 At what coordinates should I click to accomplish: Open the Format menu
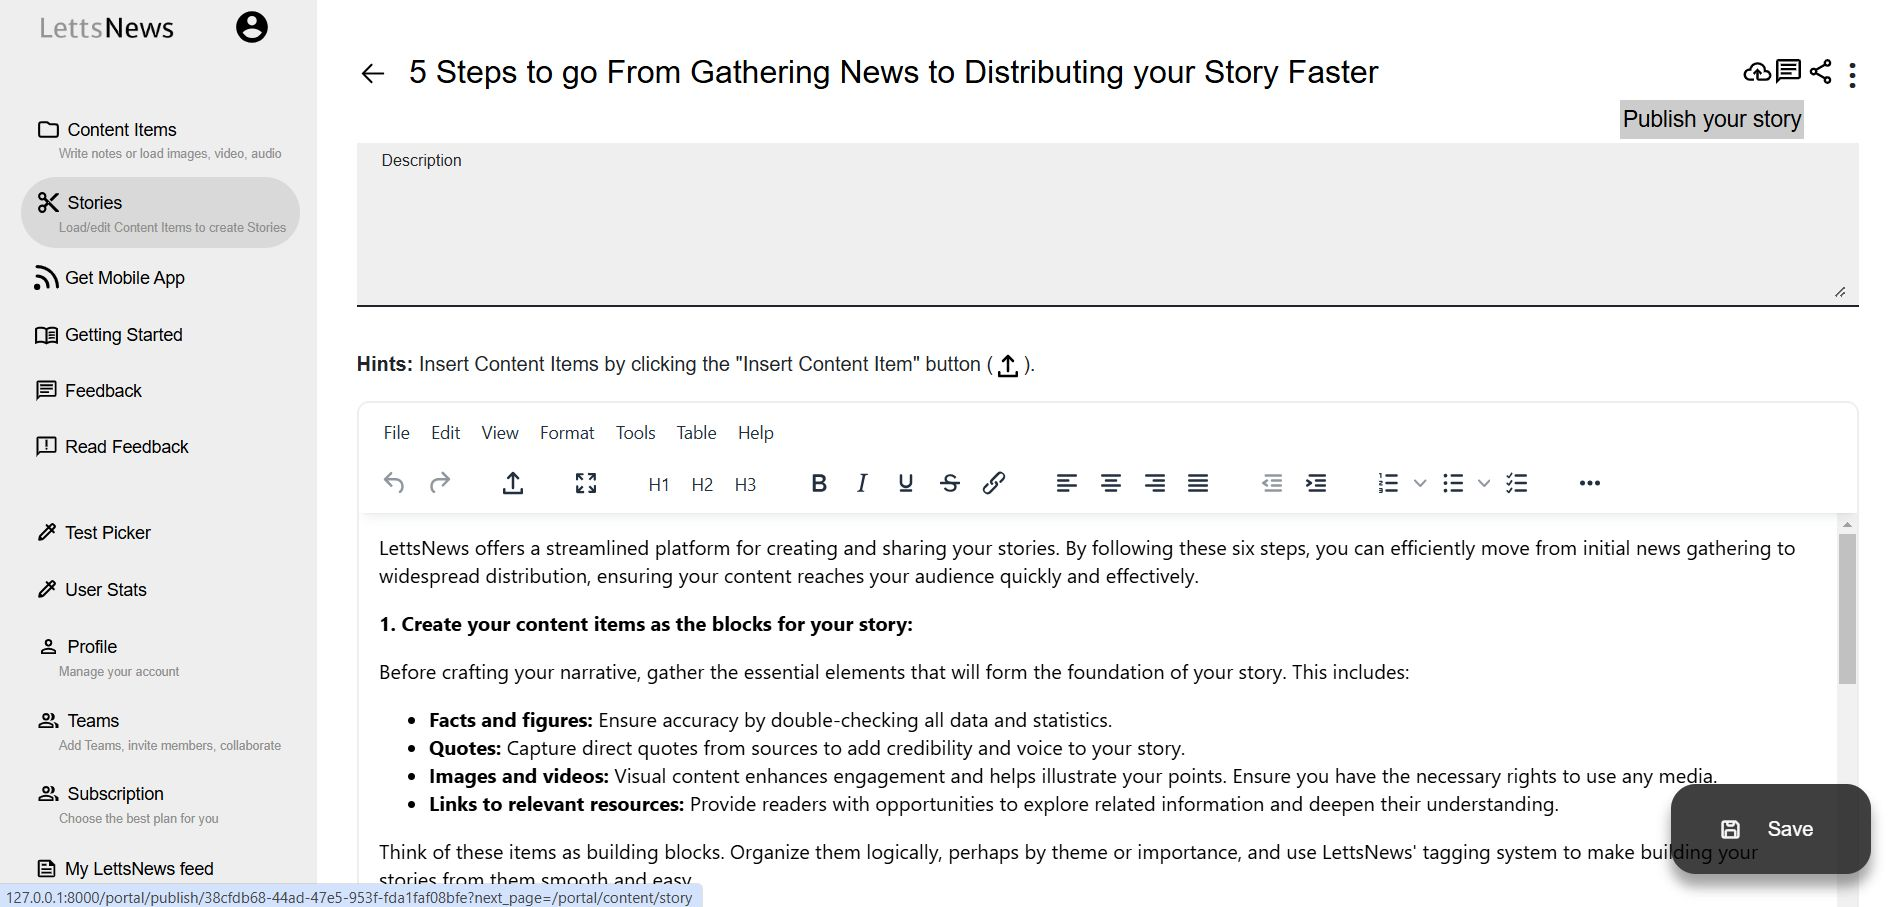click(x=566, y=433)
